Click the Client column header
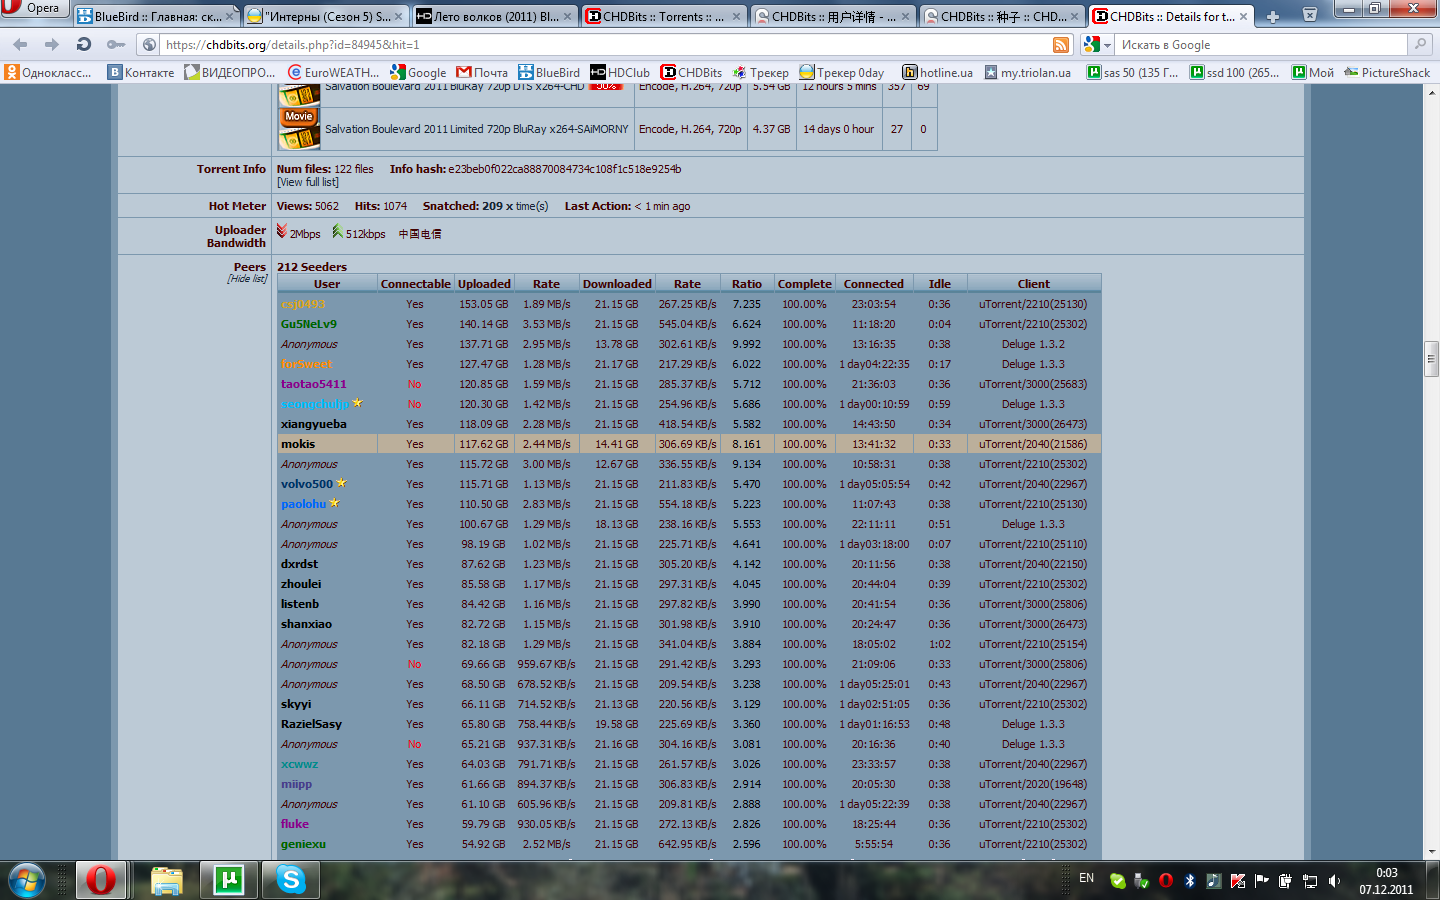The image size is (1440, 900). (x=1033, y=284)
